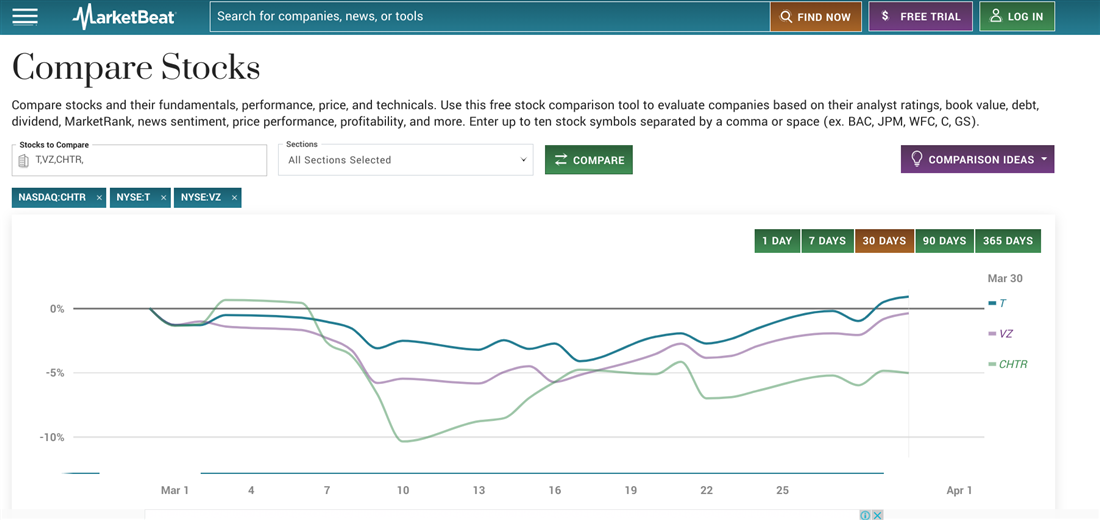Click the clipboard icon in Stocks to Compare
Screen dimensions: 1100x520
24,160
